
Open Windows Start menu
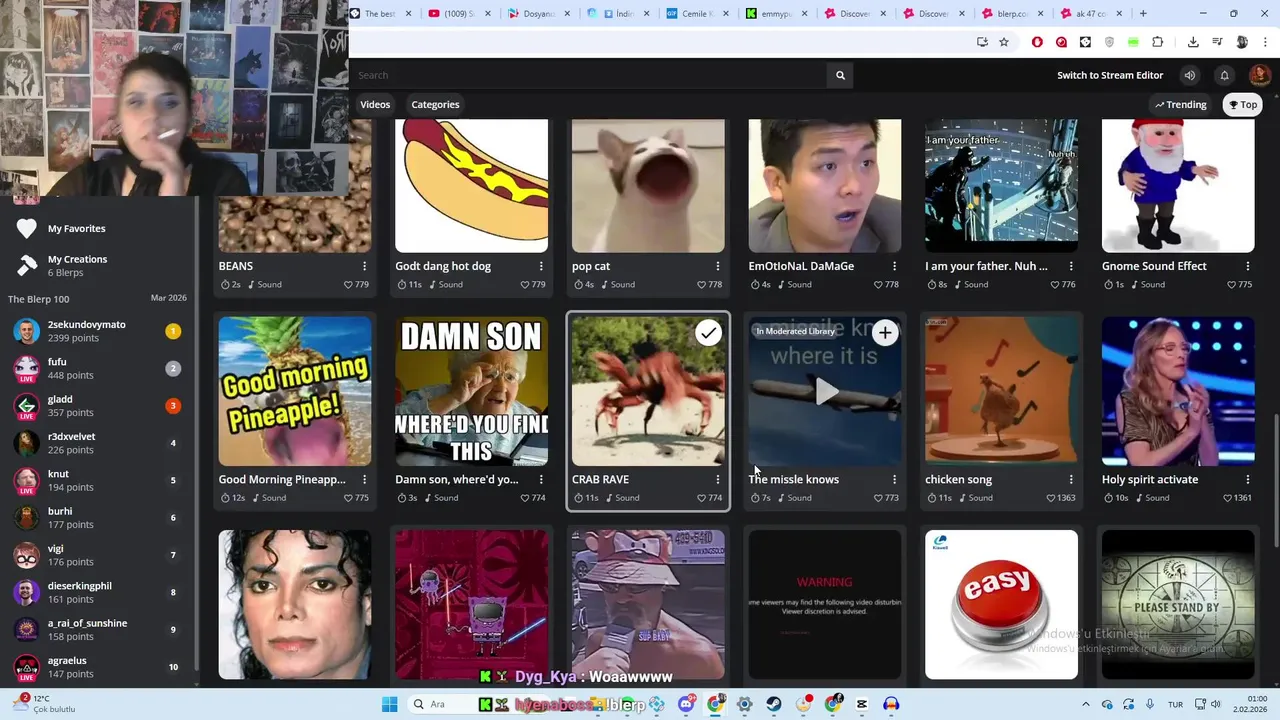coord(389,704)
